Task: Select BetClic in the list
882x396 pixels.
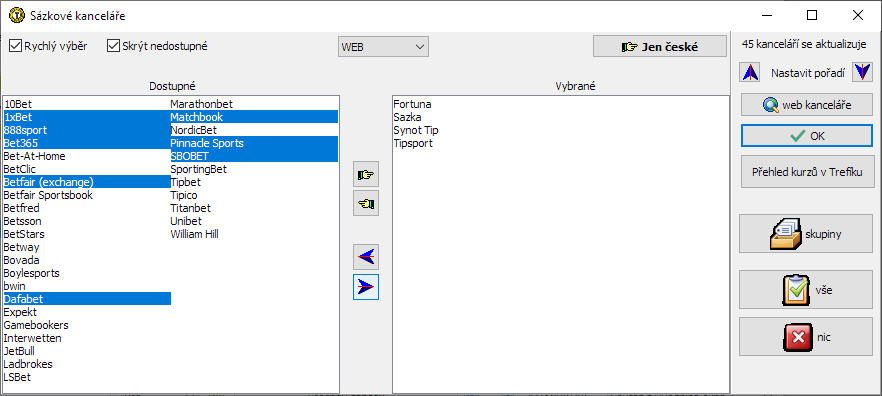Action: pos(87,169)
